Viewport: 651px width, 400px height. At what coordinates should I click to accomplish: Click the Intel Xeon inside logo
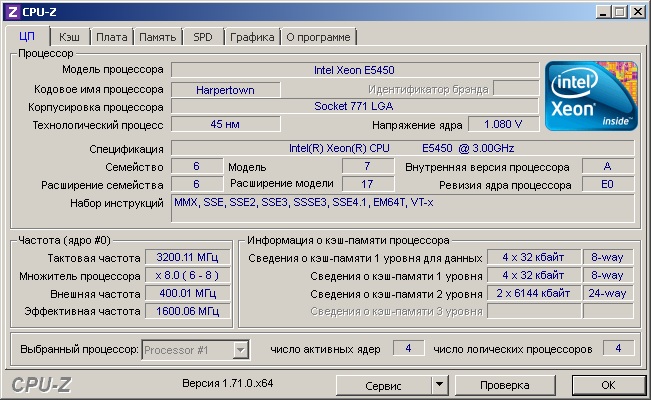591,96
